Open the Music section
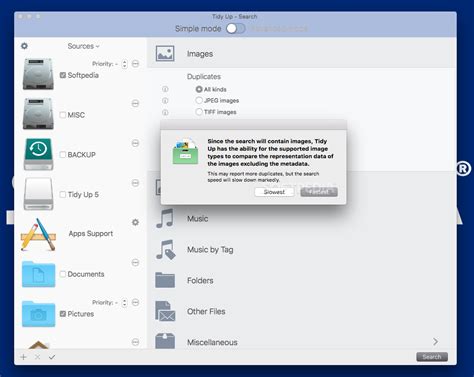 click(x=302, y=218)
